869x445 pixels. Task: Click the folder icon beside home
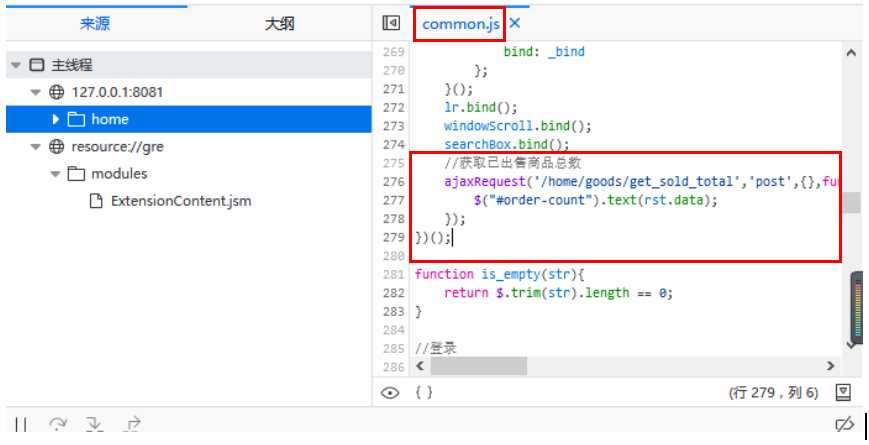(76, 119)
